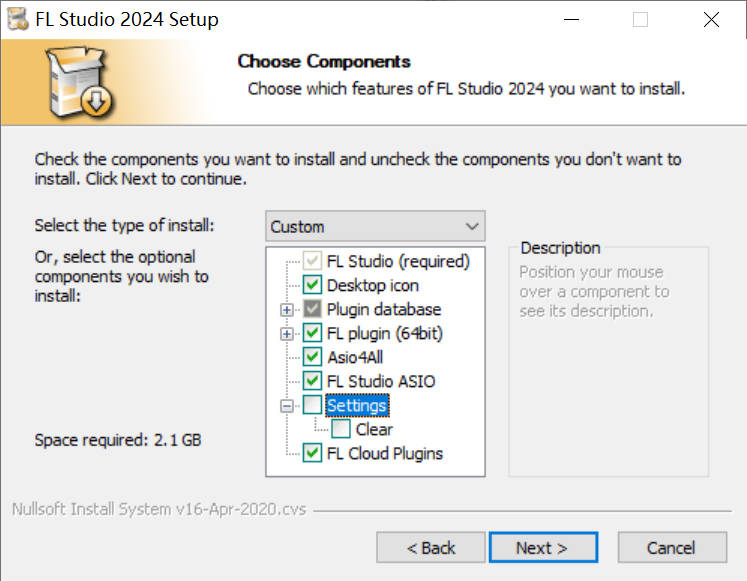Check the Clear option under Settings
The image size is (747, 581).
[x=341, y=429]
